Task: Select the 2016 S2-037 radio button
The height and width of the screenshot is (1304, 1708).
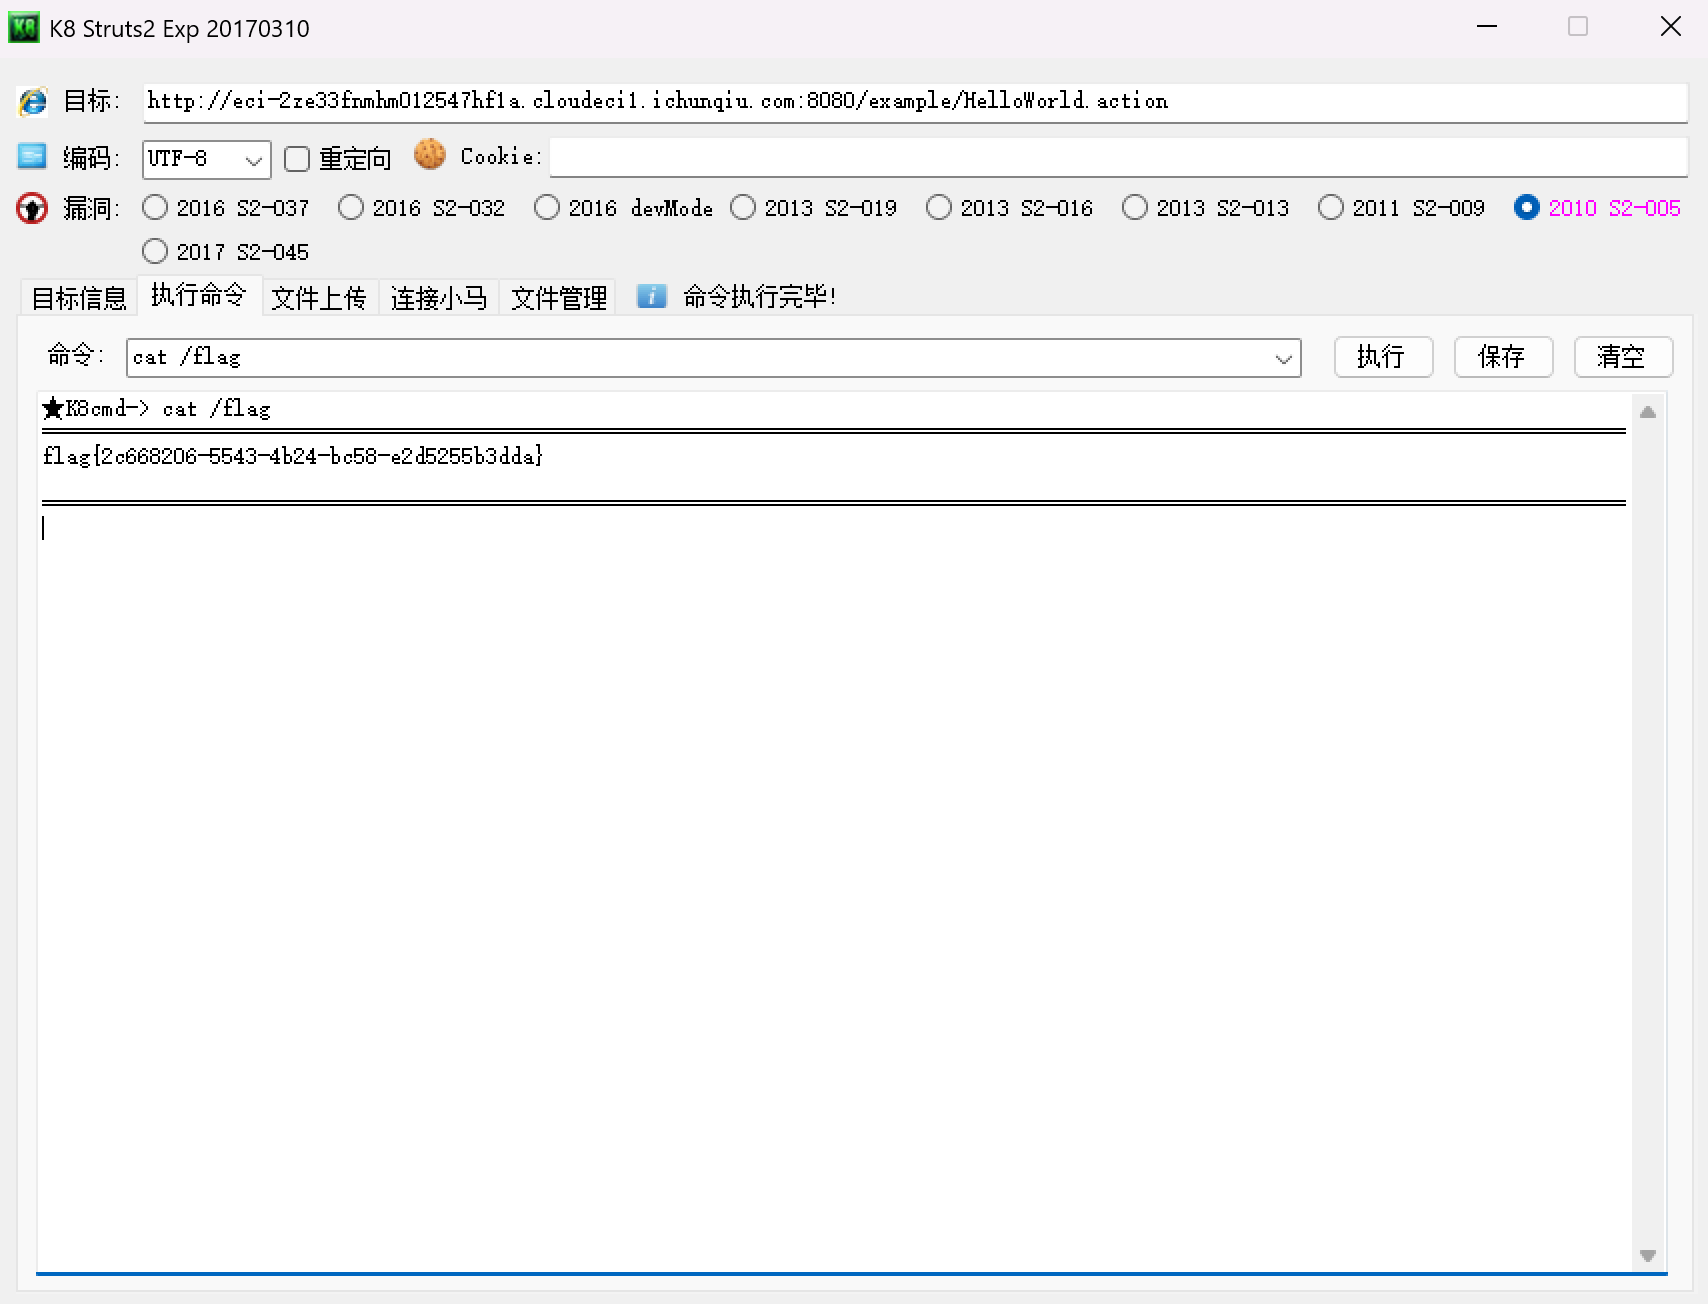Action: (x=155, y=207)
